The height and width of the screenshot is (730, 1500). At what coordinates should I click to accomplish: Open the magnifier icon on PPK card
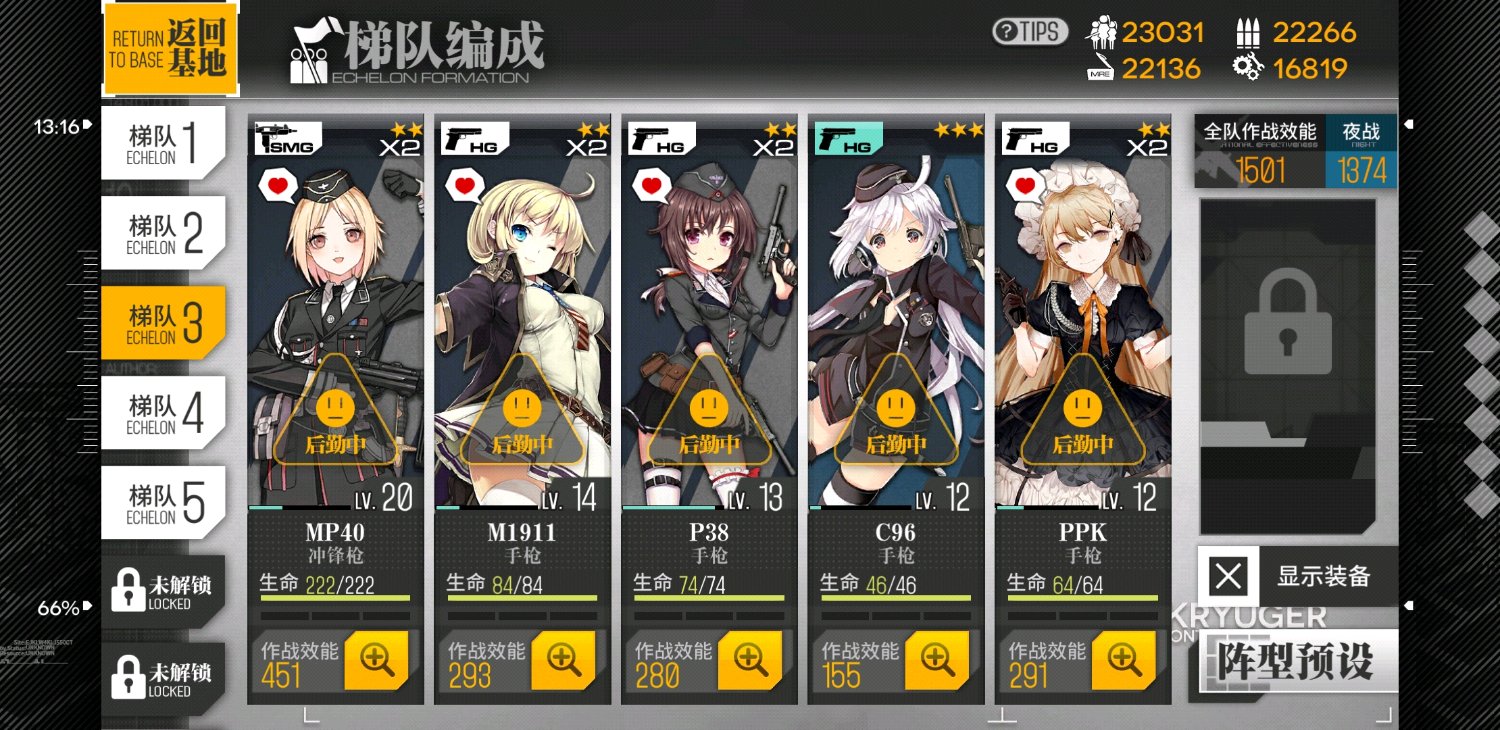coord(1124,660)
